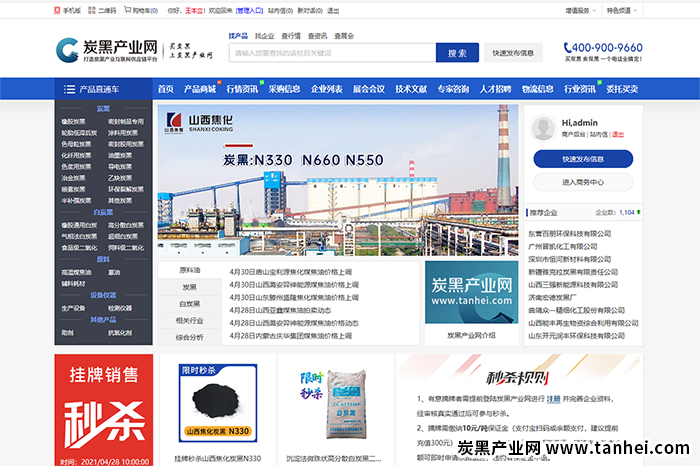
Task: Click the admin avatar image
Action: pos(543,128)
